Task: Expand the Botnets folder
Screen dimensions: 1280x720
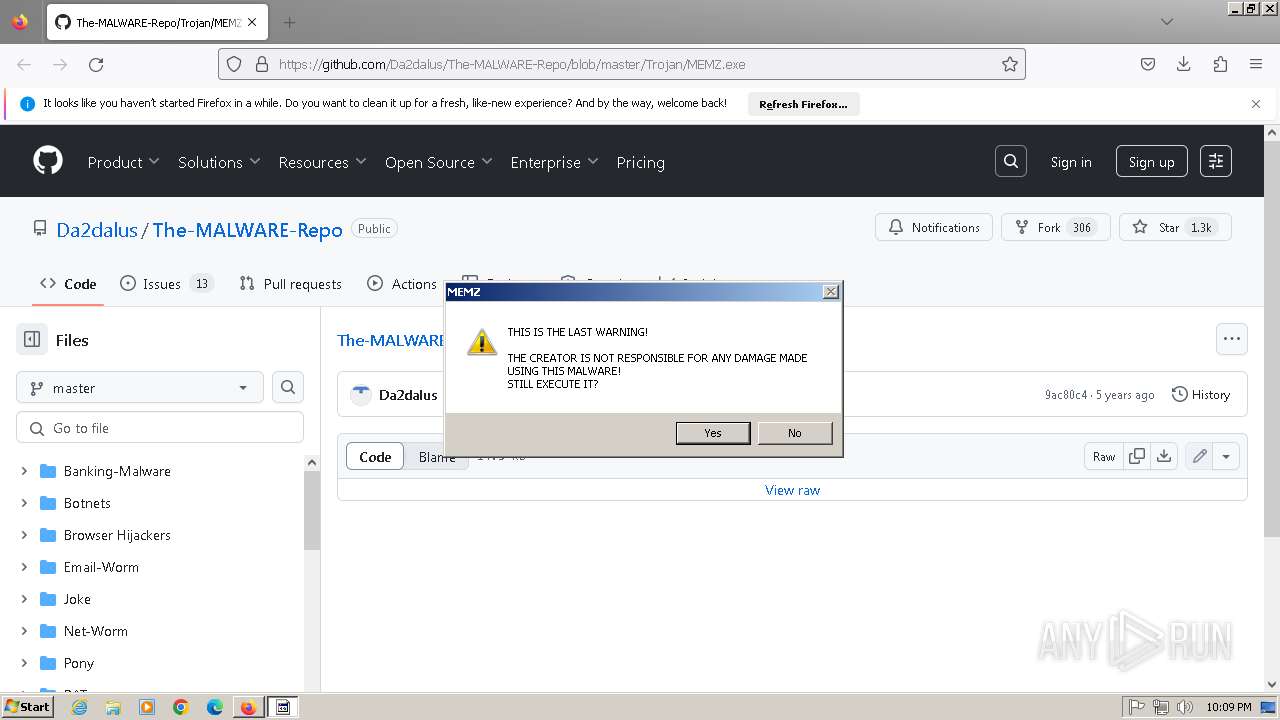Action: [x=24, y=503]
